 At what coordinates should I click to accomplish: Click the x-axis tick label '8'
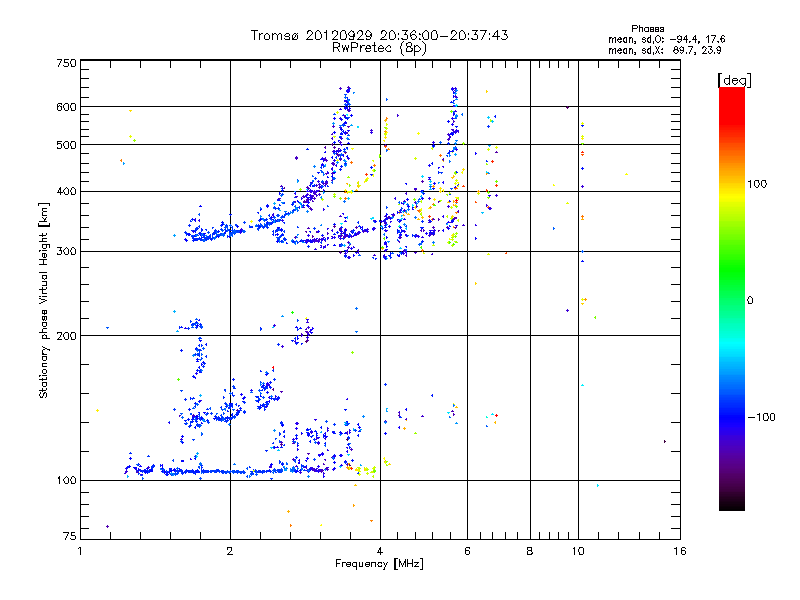click(530, 551)
